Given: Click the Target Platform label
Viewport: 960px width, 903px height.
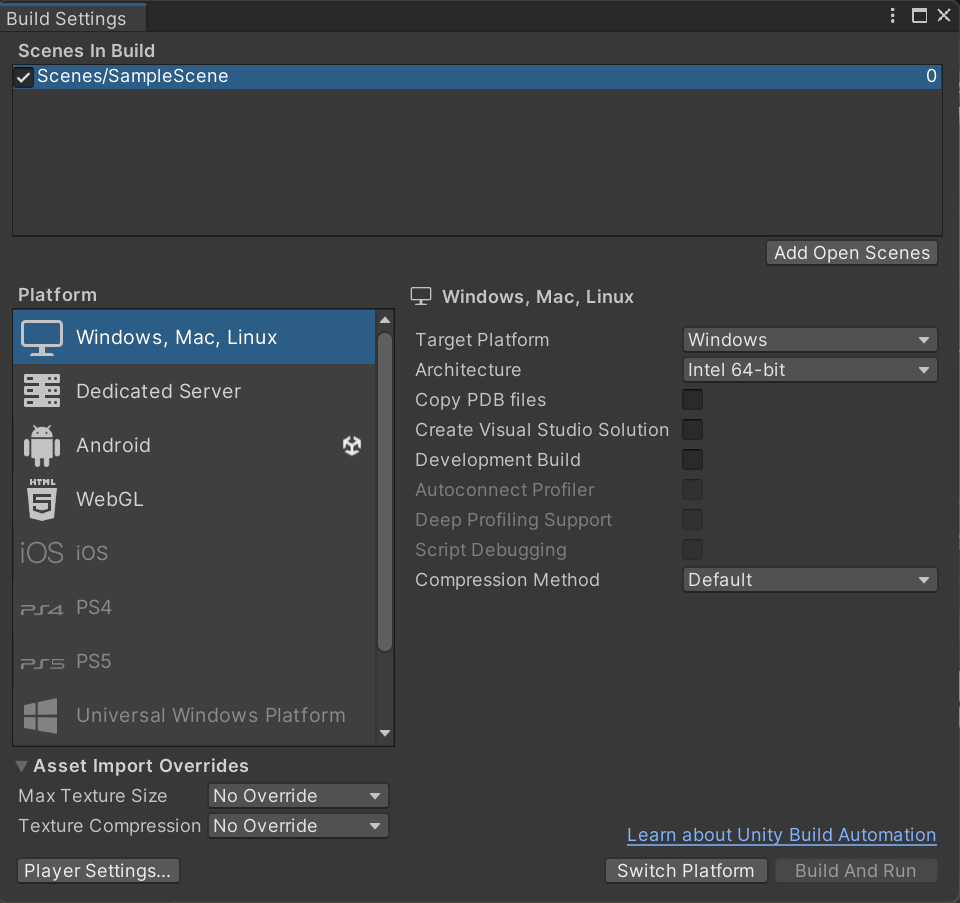Looking at the screenshot, I should 482,340.
